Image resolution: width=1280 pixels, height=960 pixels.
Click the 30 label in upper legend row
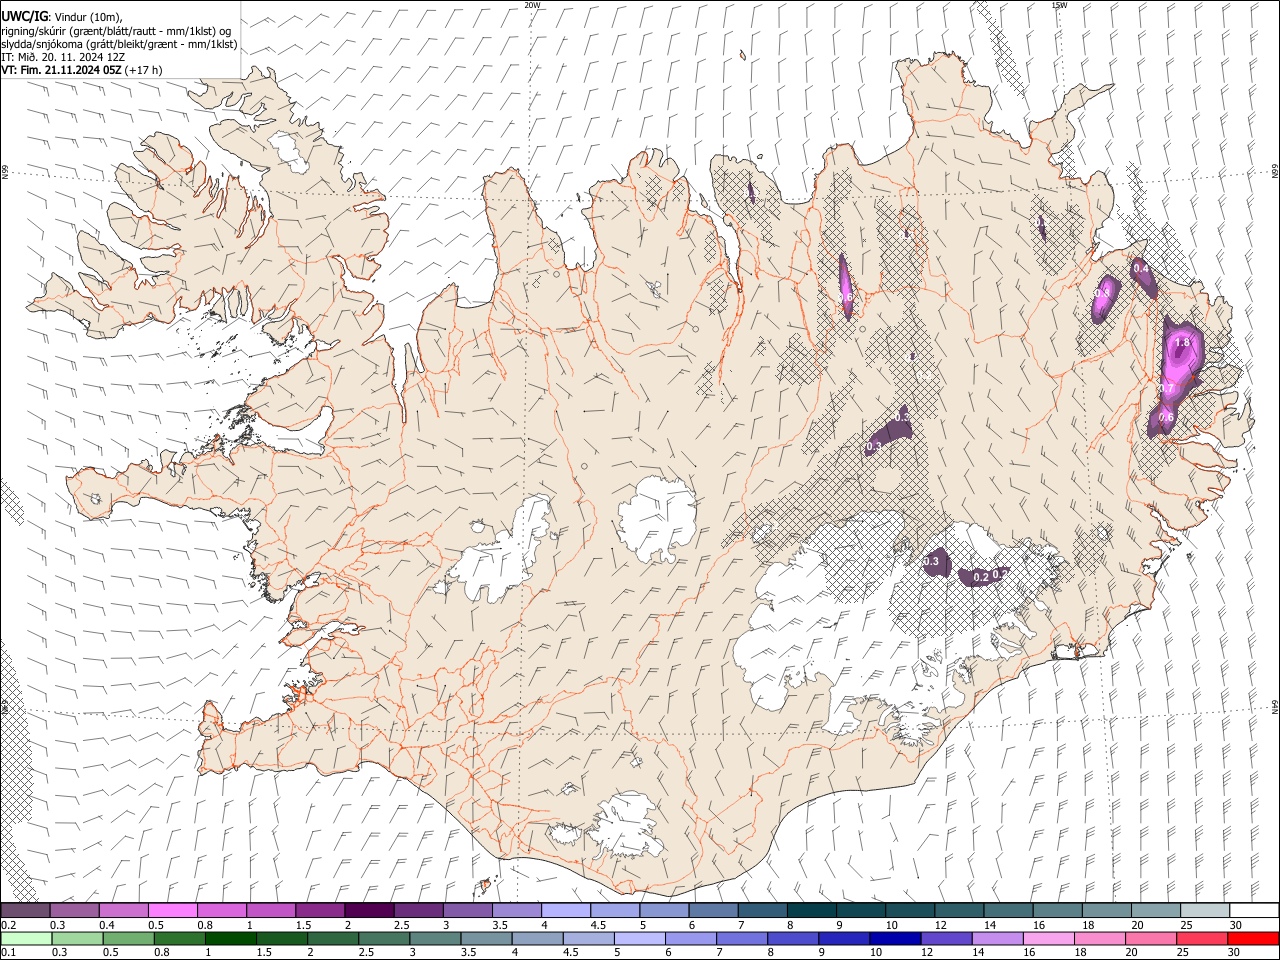pyautogui.click(x=1235, y=925)
